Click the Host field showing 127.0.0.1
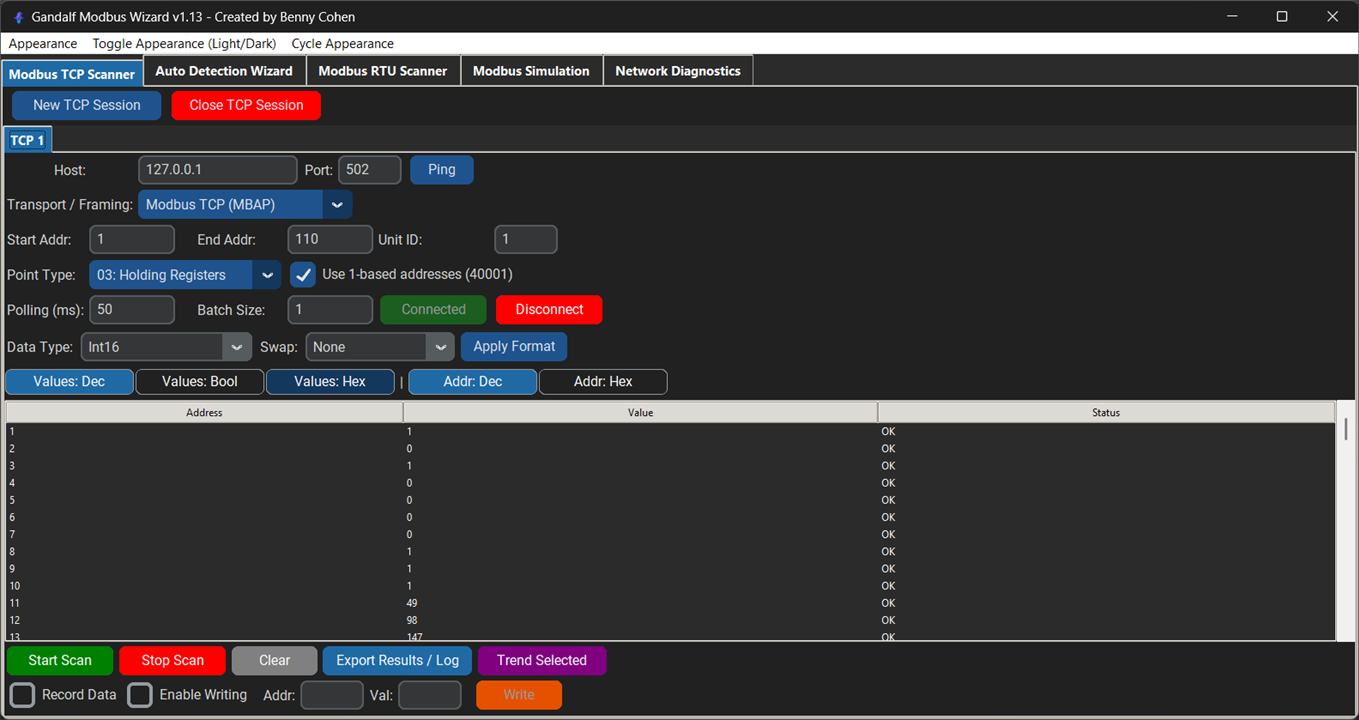1359x720 pixels. click(x=218, y=170)
